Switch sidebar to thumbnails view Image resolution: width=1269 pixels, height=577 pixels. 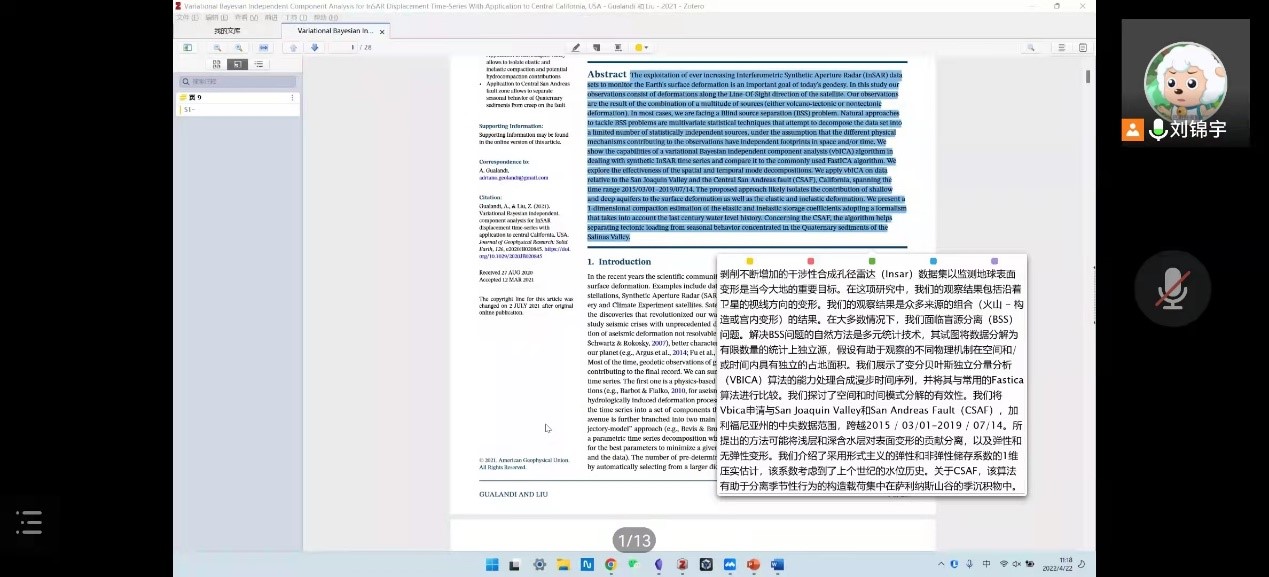point(216,64)
